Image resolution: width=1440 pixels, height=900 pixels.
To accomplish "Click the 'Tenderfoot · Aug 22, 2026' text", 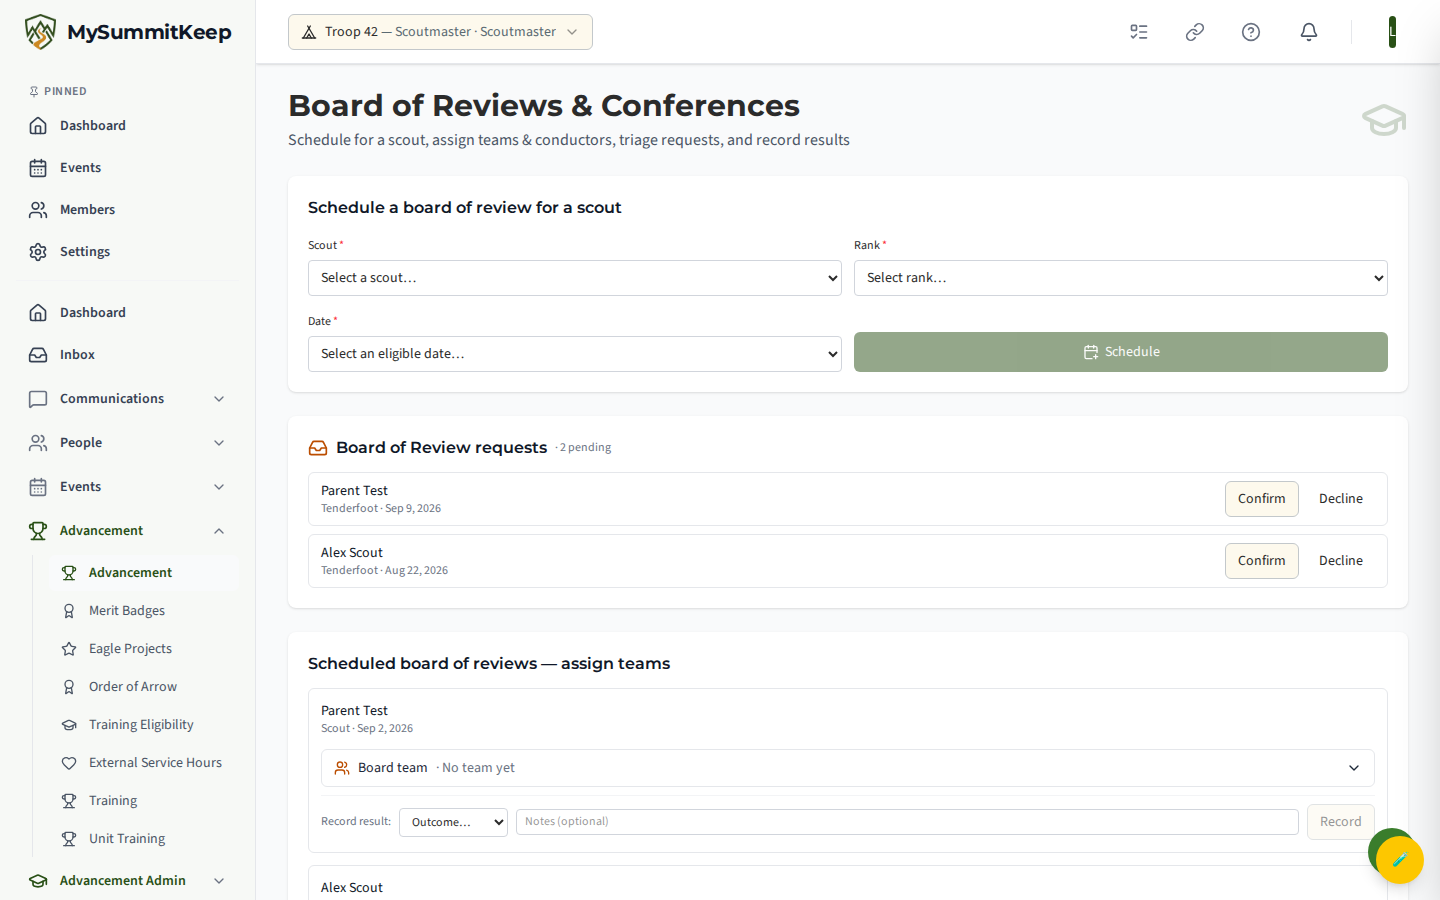I will click(384, 571).
